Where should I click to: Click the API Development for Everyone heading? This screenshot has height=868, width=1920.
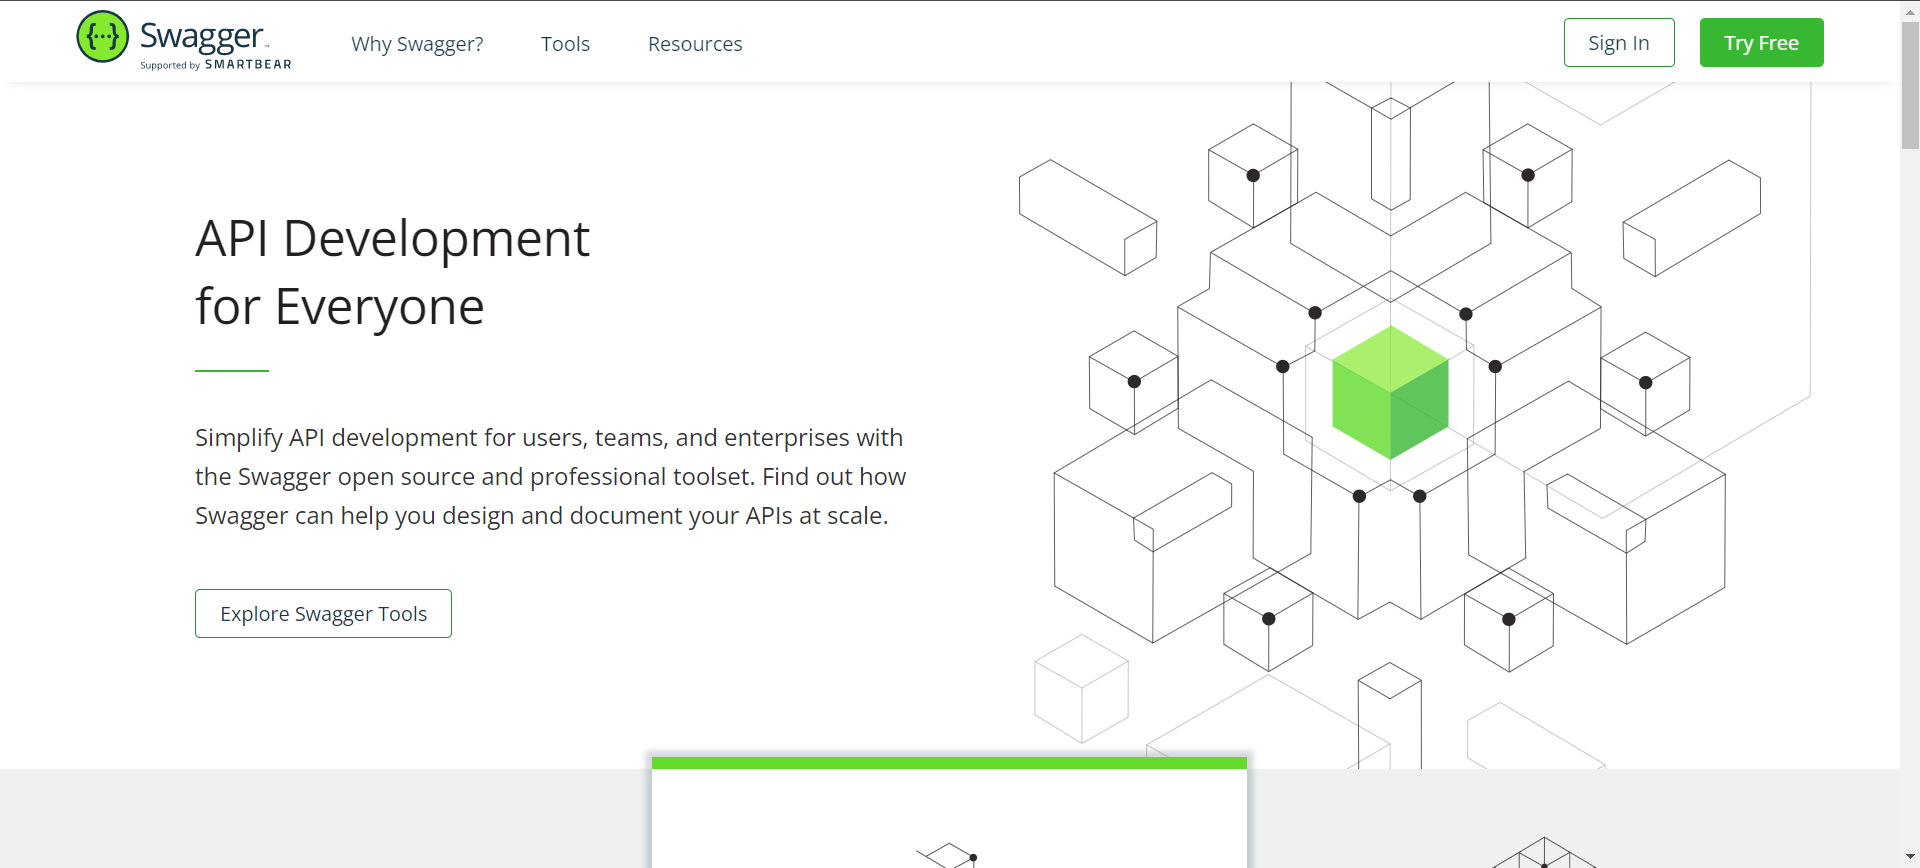point(392,272)
